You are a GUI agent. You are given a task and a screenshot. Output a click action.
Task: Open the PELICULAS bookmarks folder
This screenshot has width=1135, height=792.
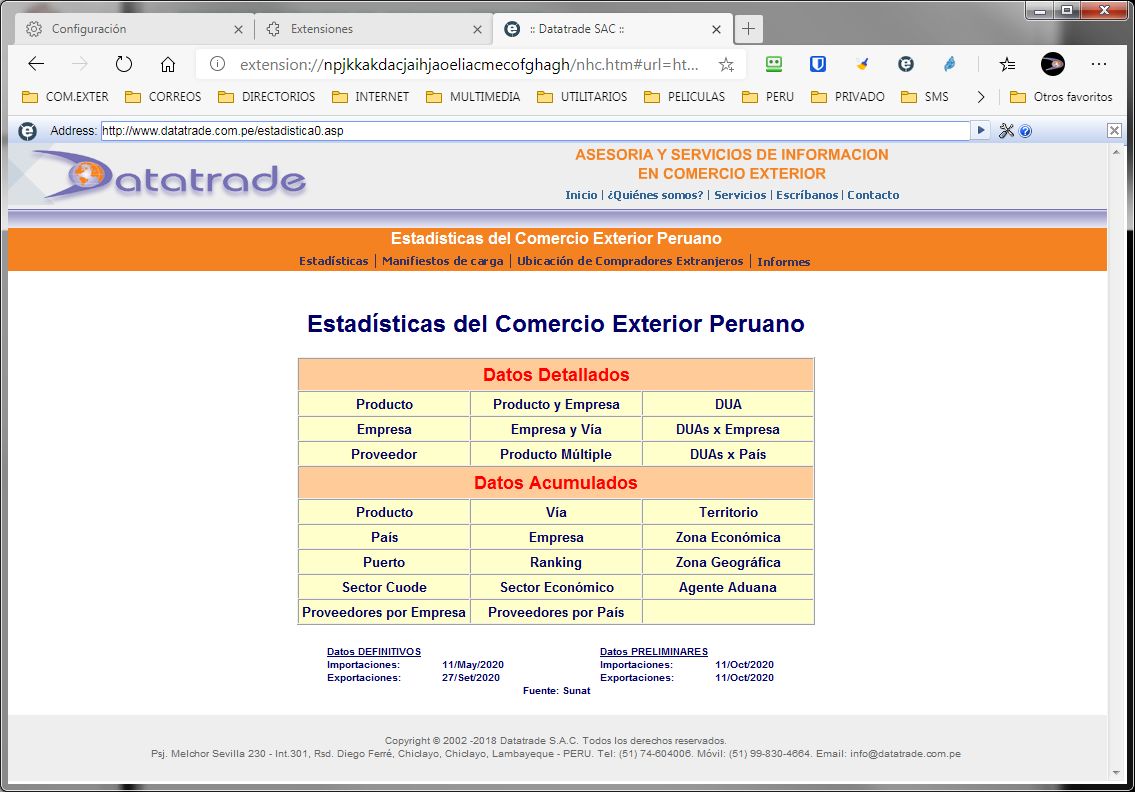coord(684,96)
